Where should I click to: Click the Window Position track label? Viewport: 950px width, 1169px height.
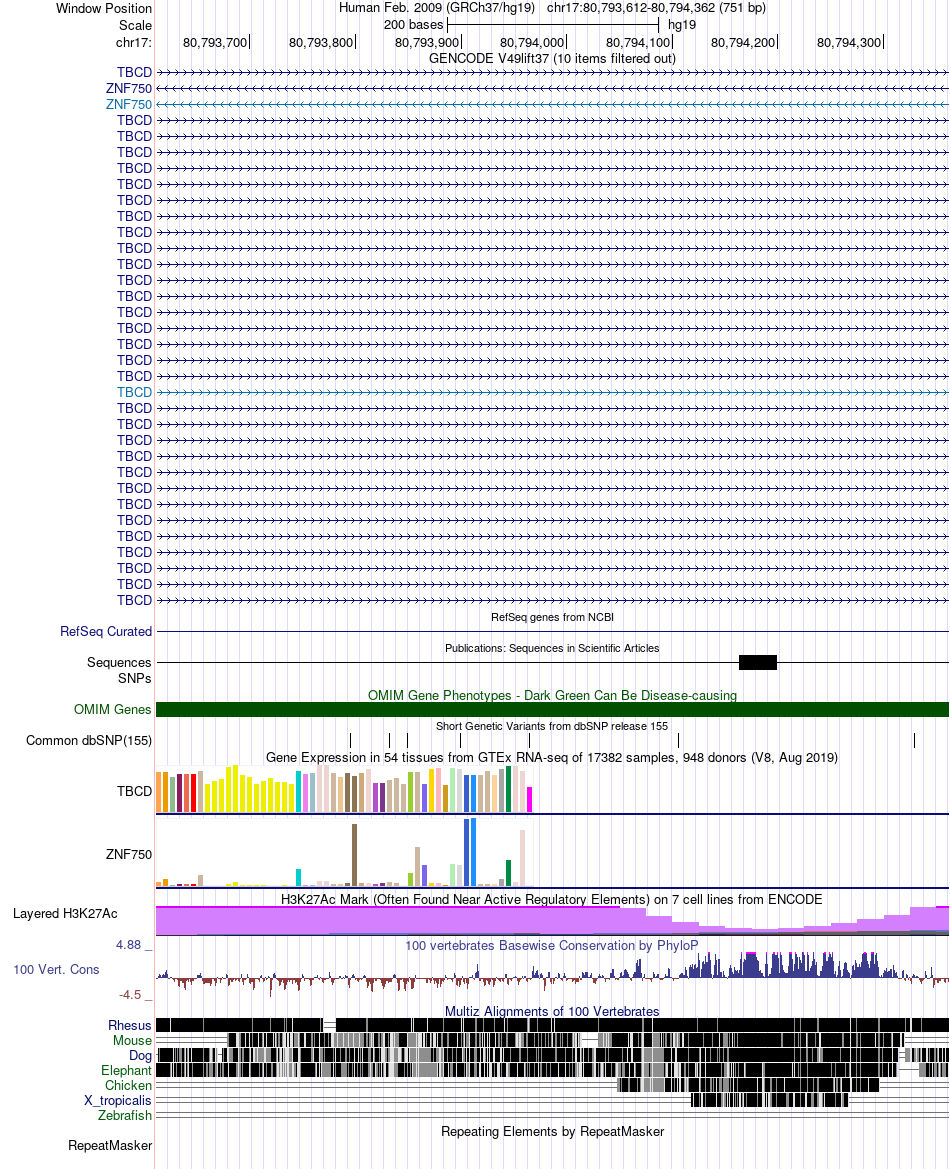click(x=104, y=8)
